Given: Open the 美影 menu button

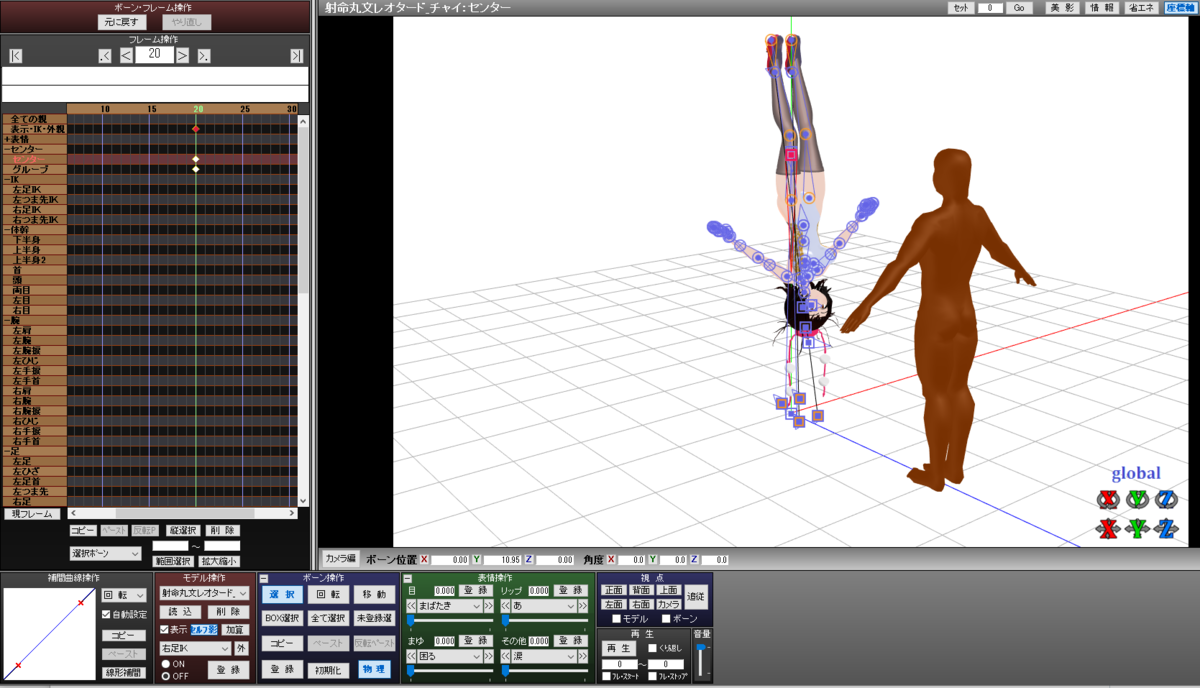Looking at the screenshot, I should click(1062, 7).
